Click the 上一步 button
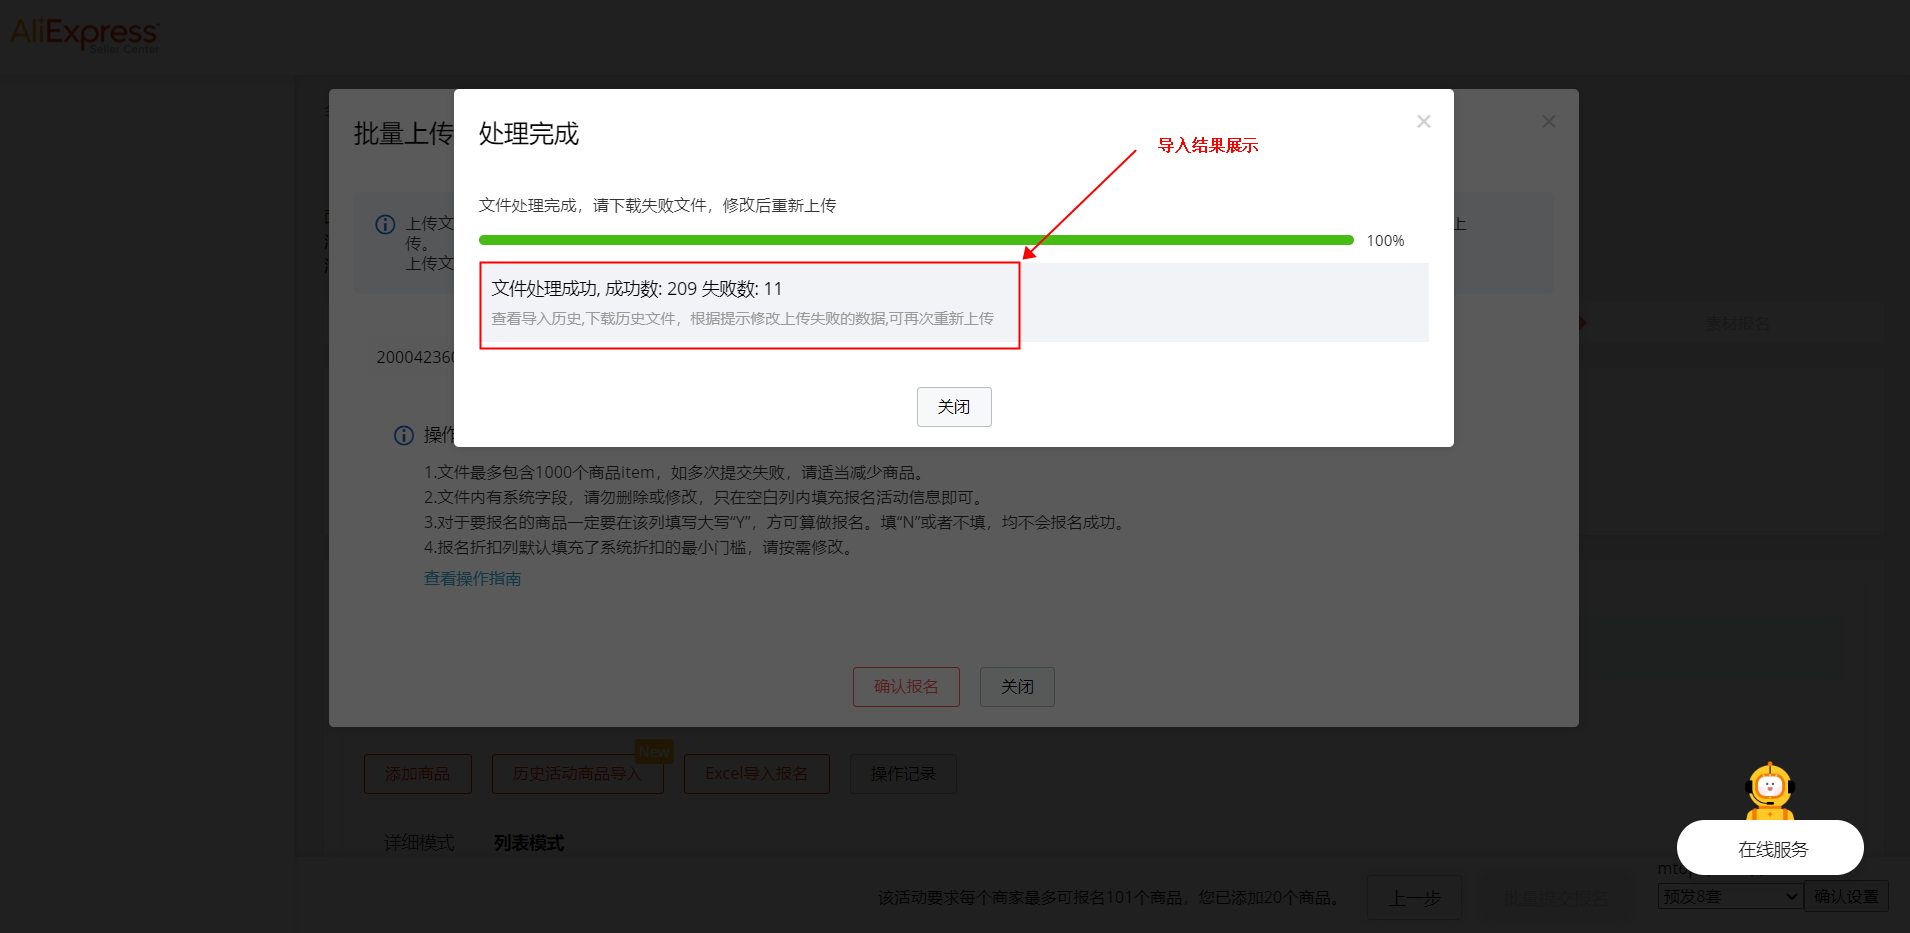 pyautogui.click(x=1414, y=898)
